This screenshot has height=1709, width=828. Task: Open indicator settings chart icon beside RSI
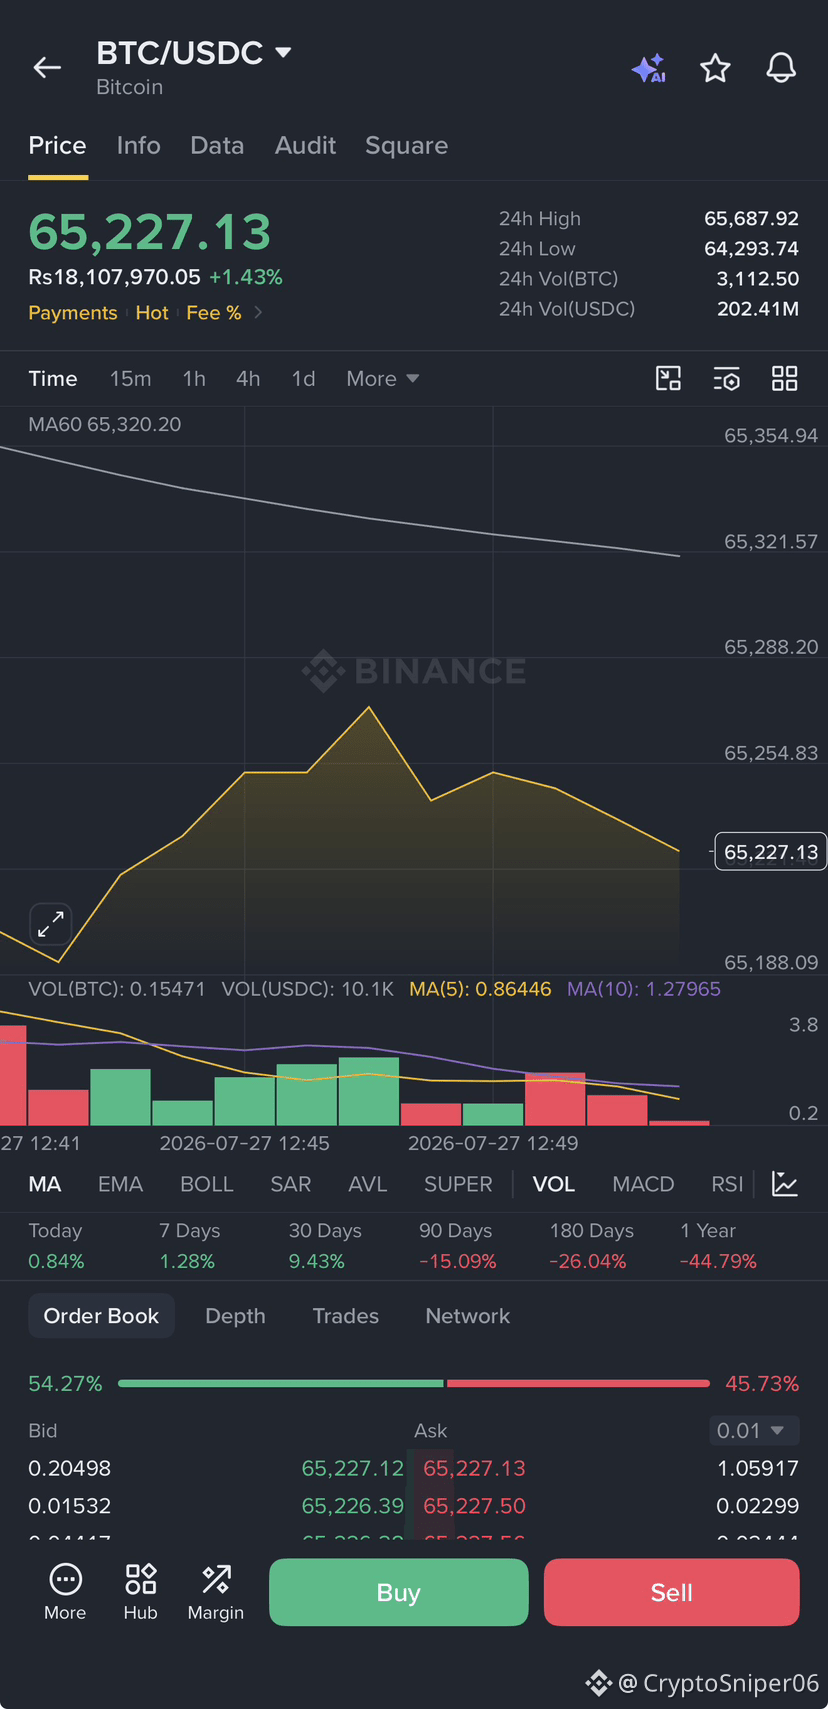pos(785,1184)
